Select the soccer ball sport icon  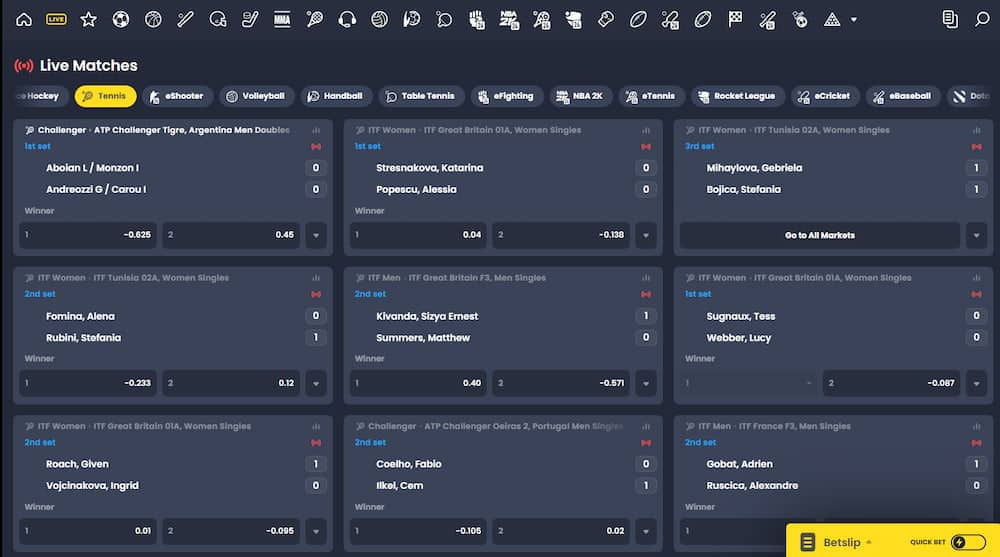click(x=121, y=20)
